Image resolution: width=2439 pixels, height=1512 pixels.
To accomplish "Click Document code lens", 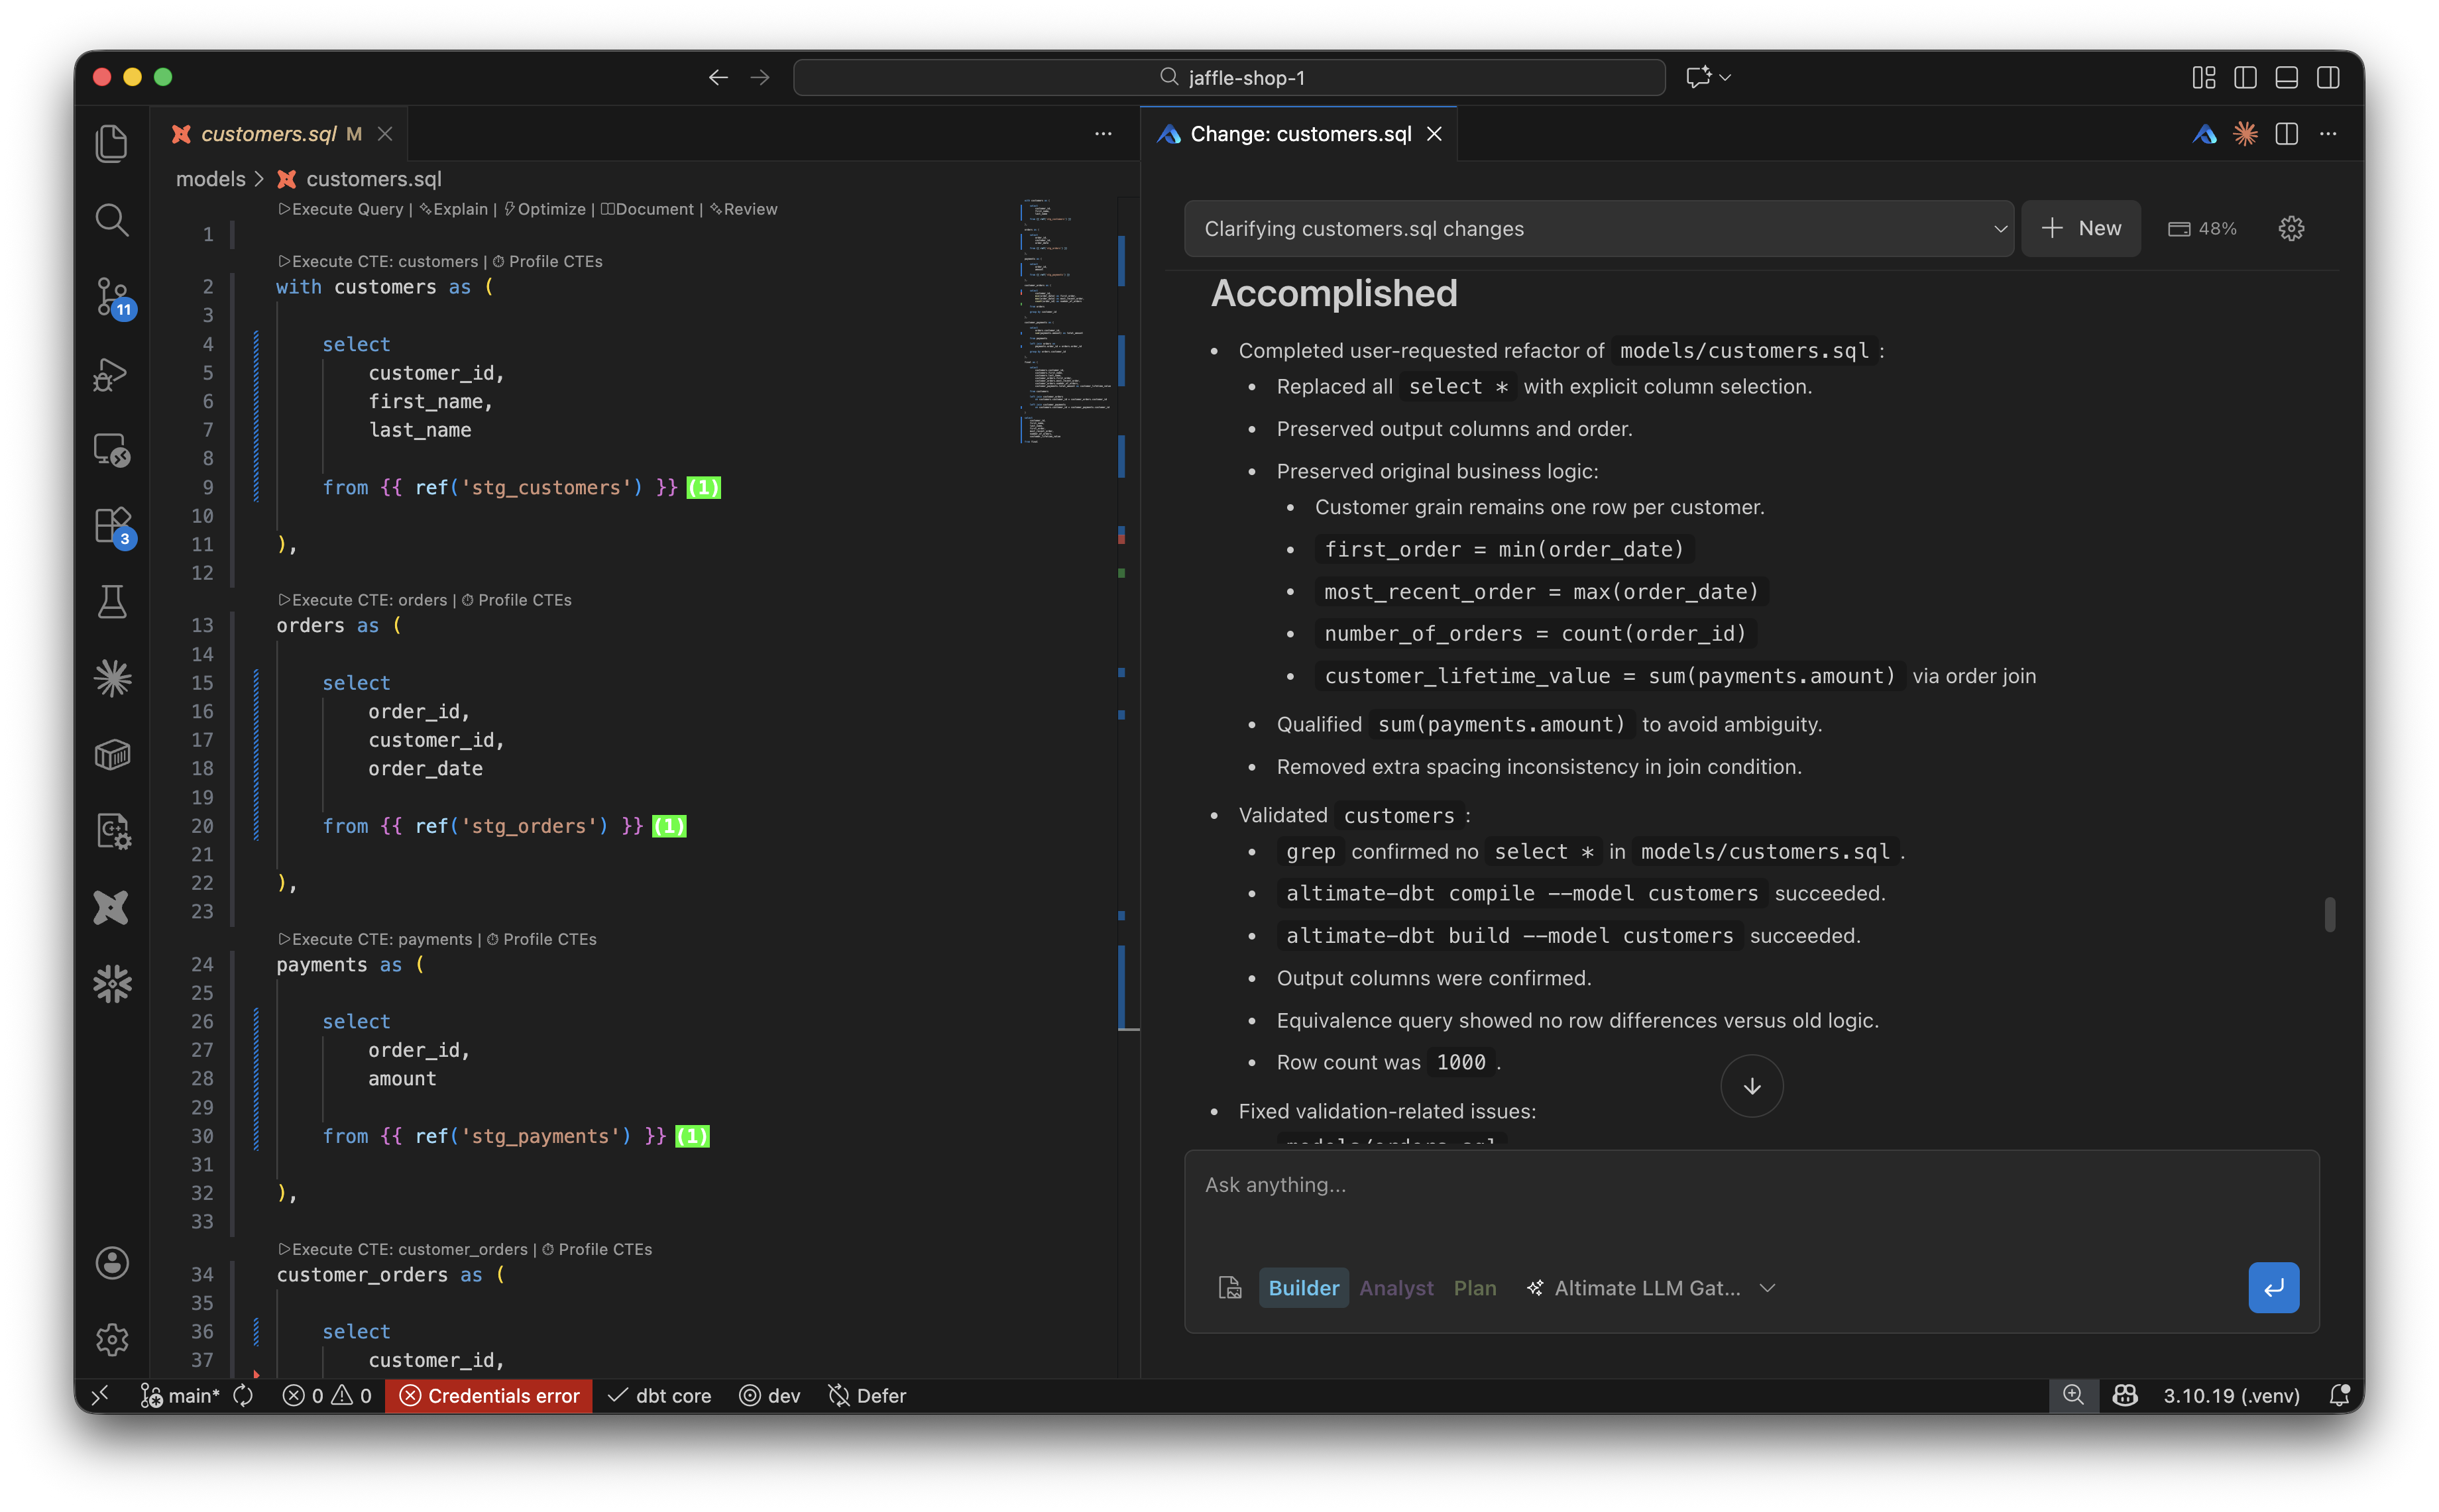I will (x=647, y=209).
